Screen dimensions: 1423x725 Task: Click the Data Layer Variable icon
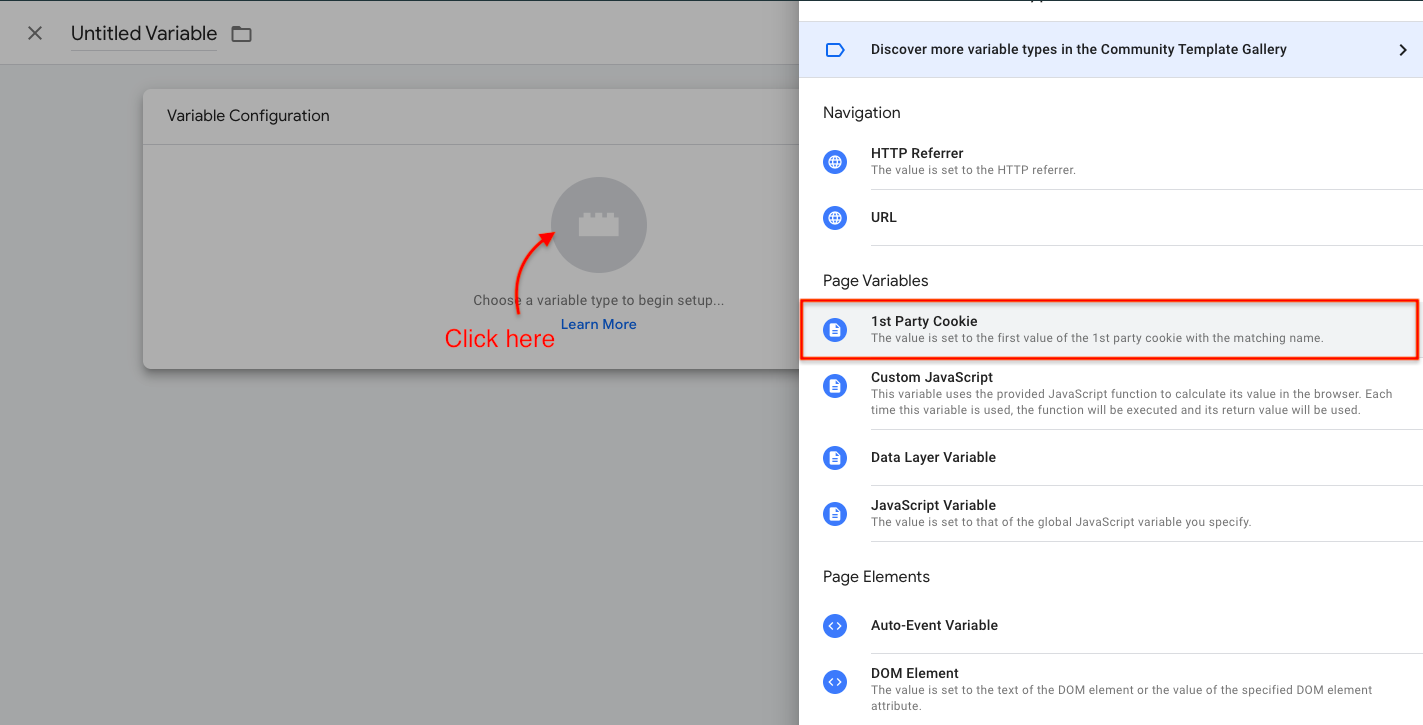pyautogui.click(x=835, y=458)
